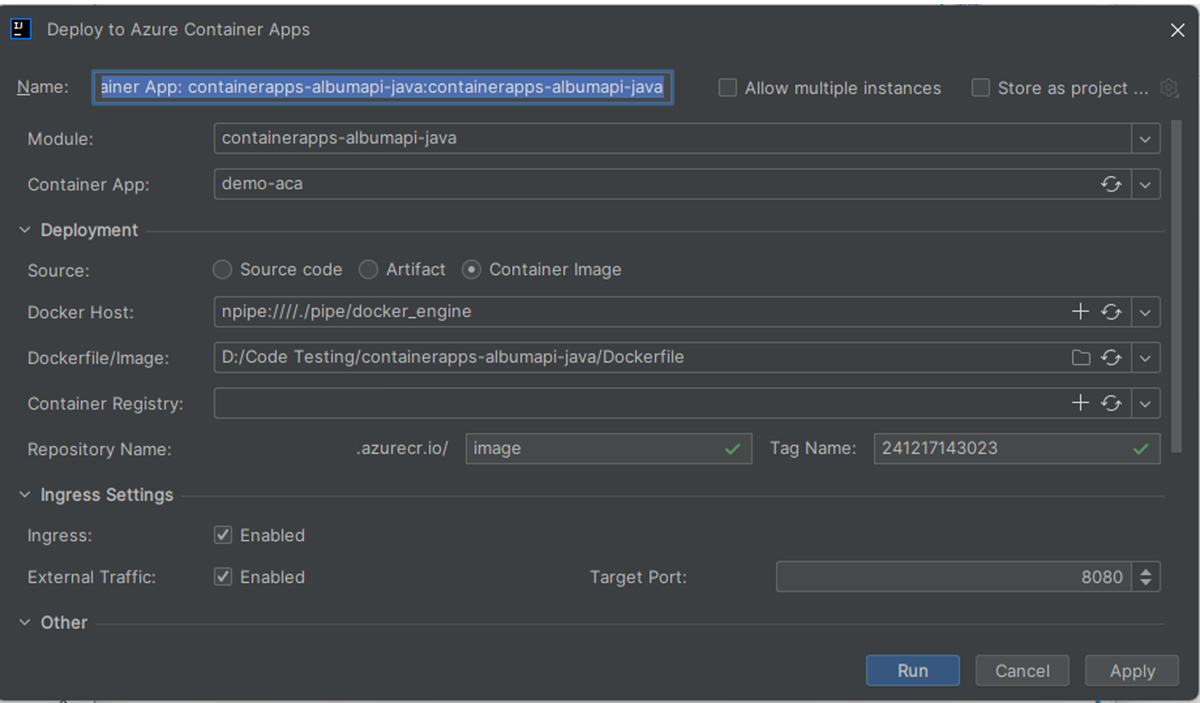Refresh the Container Registry list

click(1111, 403)
